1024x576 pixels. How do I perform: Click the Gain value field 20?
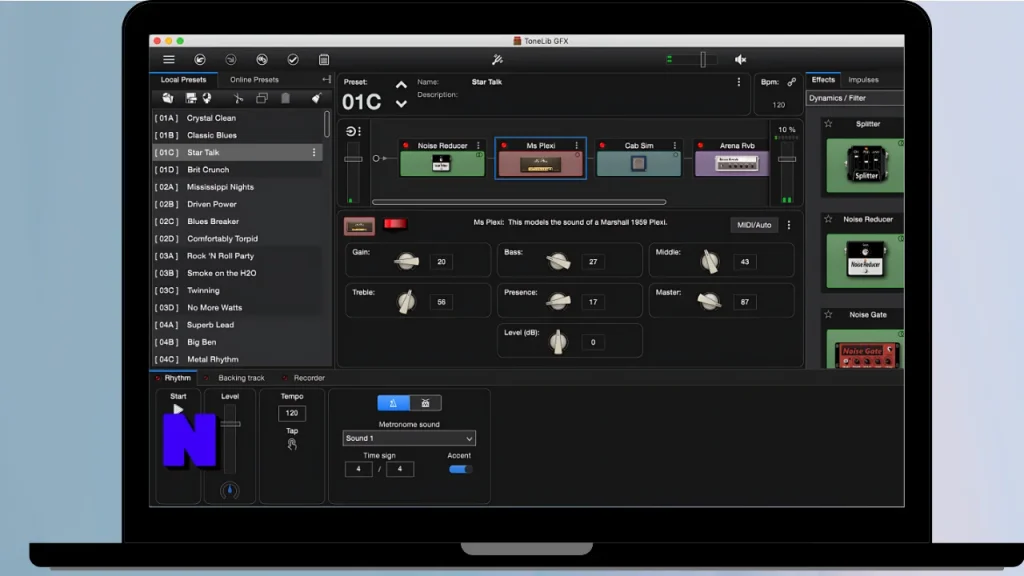pyautogui.click(x=441, y=262)
